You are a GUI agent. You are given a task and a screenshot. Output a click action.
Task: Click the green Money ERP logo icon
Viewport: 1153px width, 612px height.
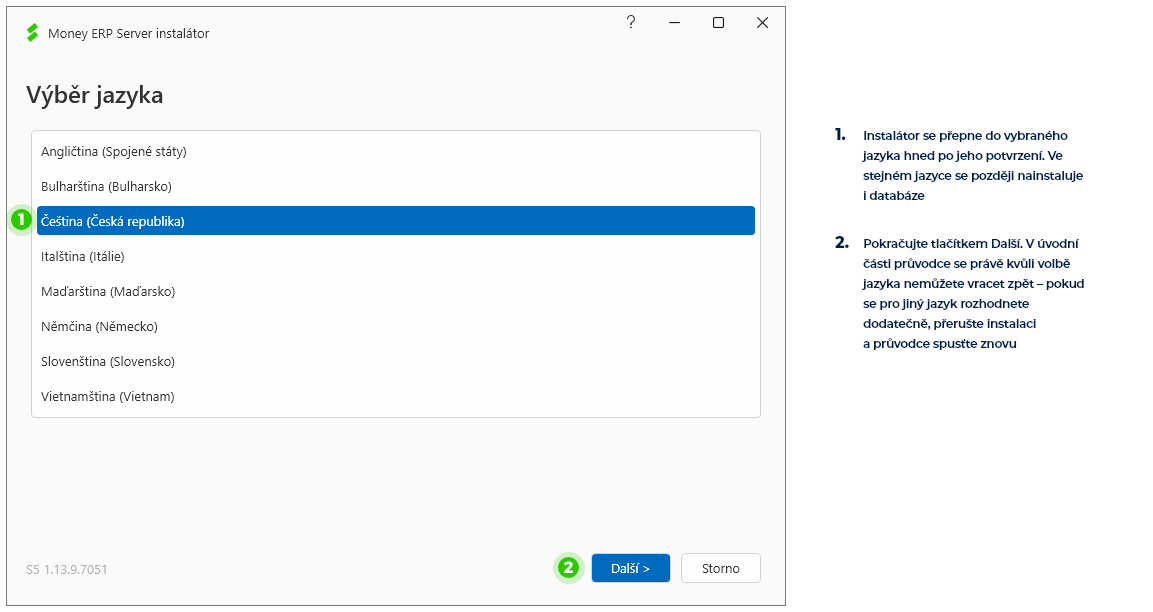tap(32, 32)
